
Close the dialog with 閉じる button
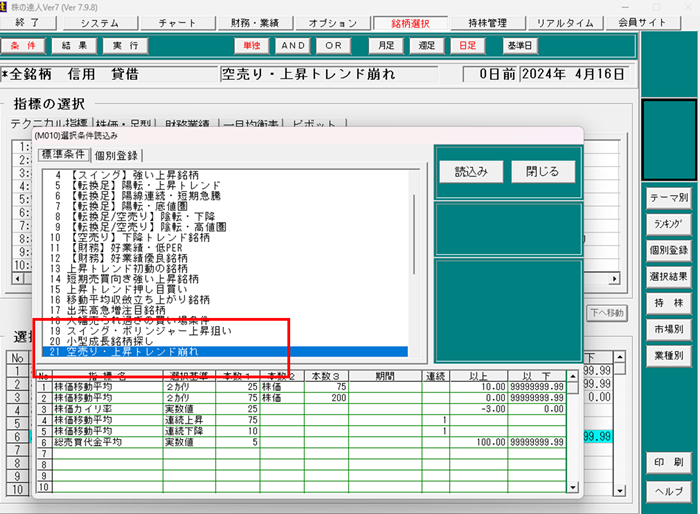click(543, 171)
